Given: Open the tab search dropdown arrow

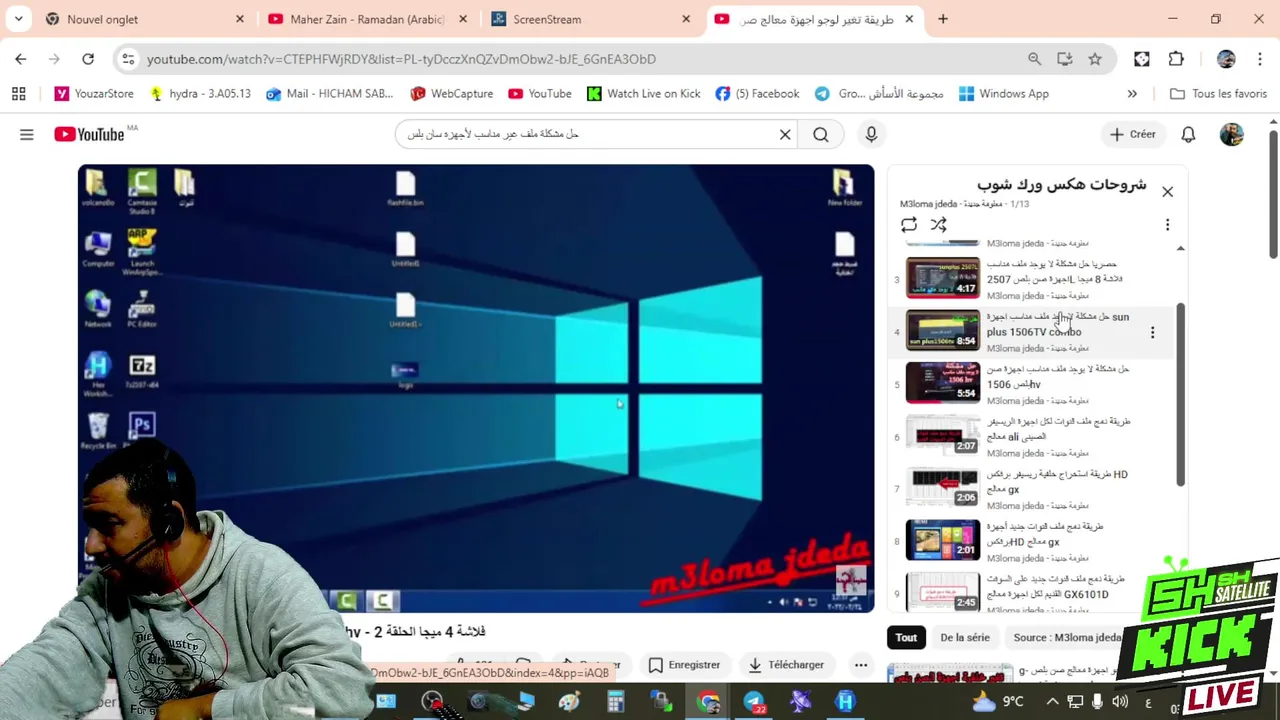Looking at the screenshot, I should (18, 19).
